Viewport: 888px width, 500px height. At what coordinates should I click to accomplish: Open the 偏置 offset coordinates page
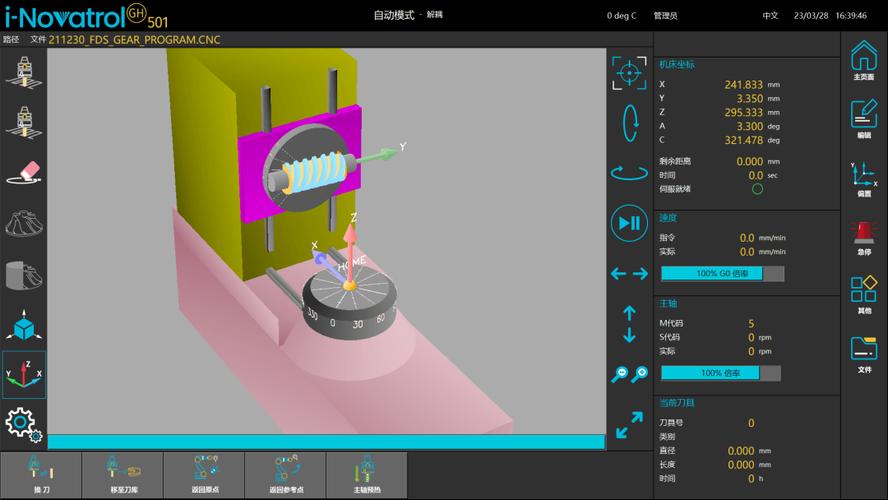pos(864,178)
